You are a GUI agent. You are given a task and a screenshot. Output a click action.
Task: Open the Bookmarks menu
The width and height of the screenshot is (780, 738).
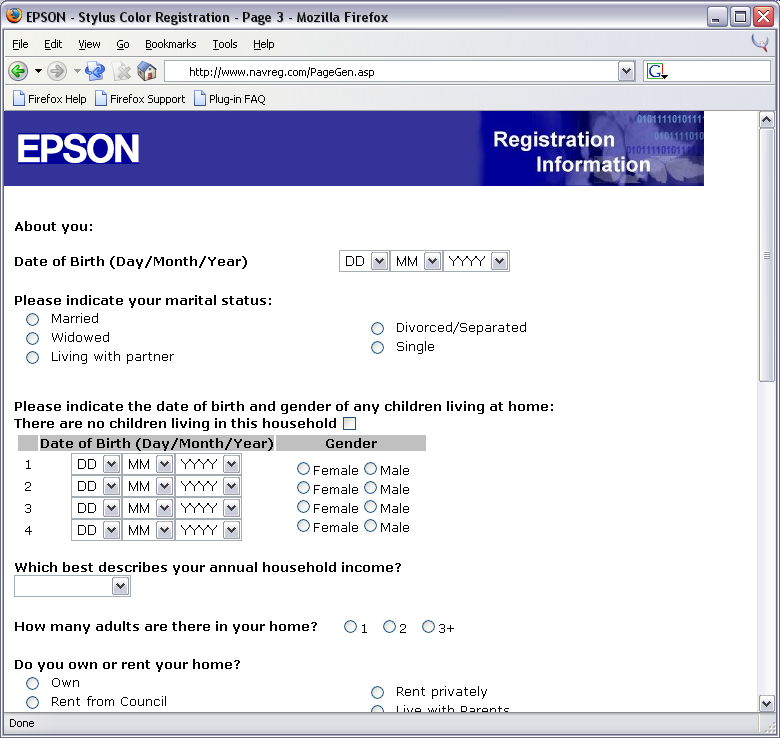[170, 44]
